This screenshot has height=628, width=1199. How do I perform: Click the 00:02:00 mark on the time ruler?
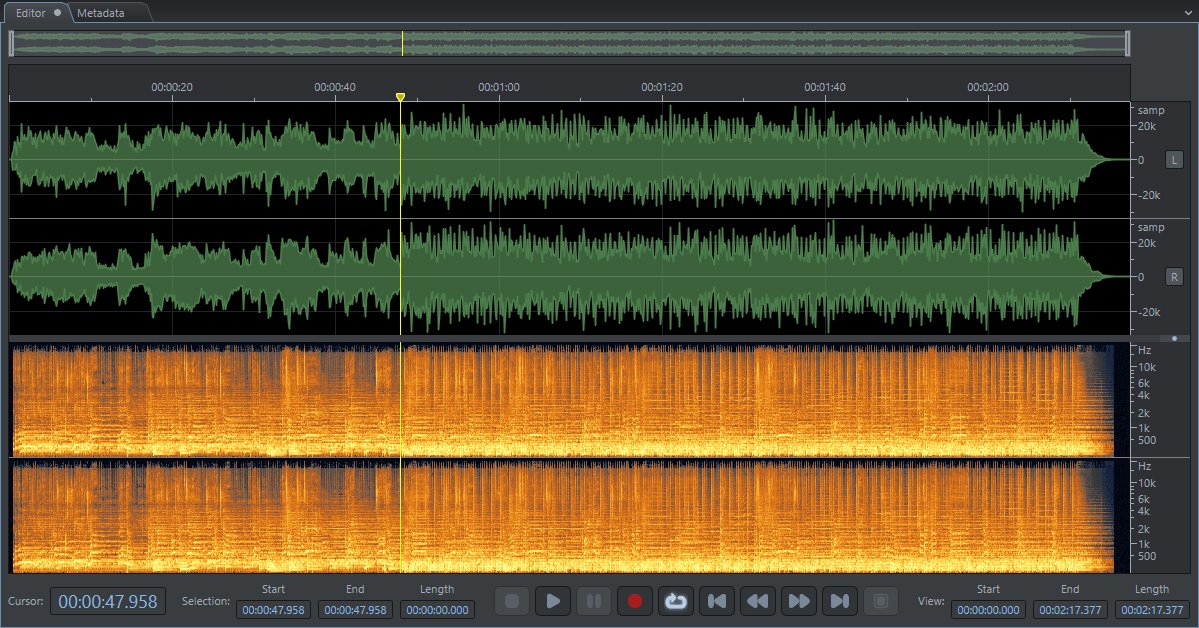(x=988, y=87)
